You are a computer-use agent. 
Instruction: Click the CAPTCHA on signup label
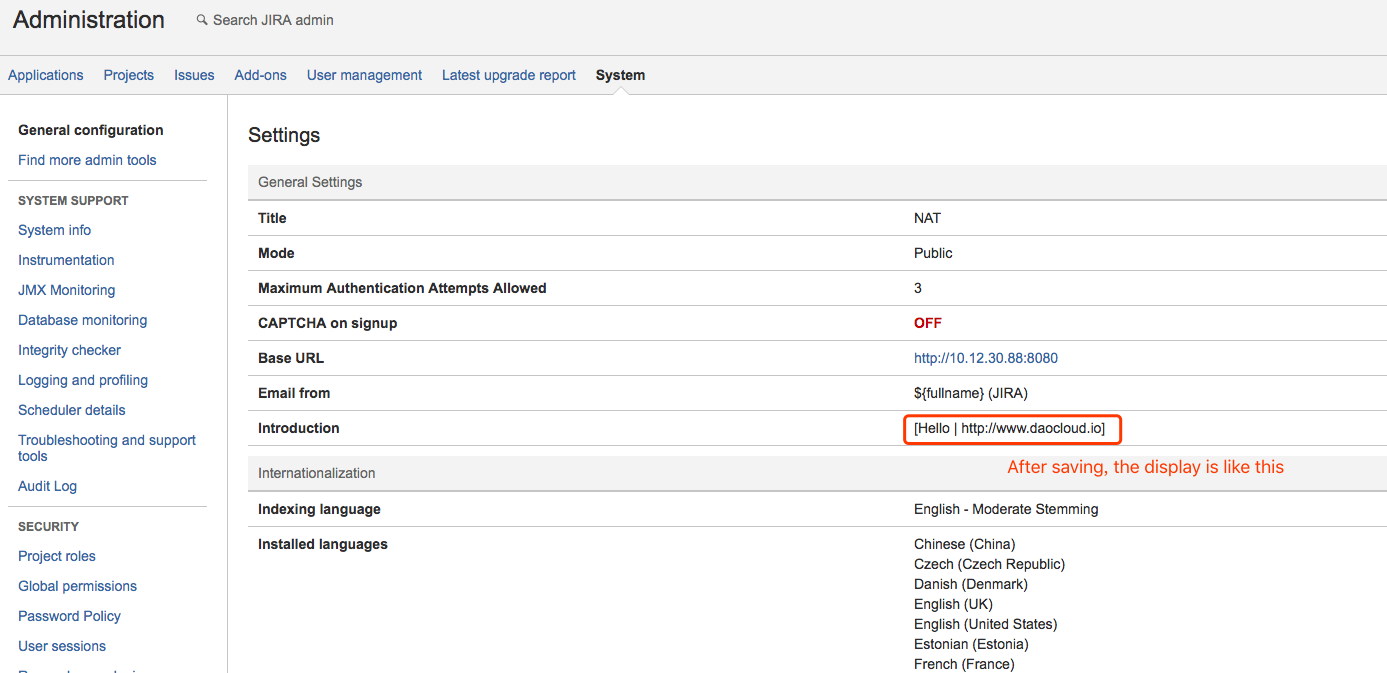328,323
